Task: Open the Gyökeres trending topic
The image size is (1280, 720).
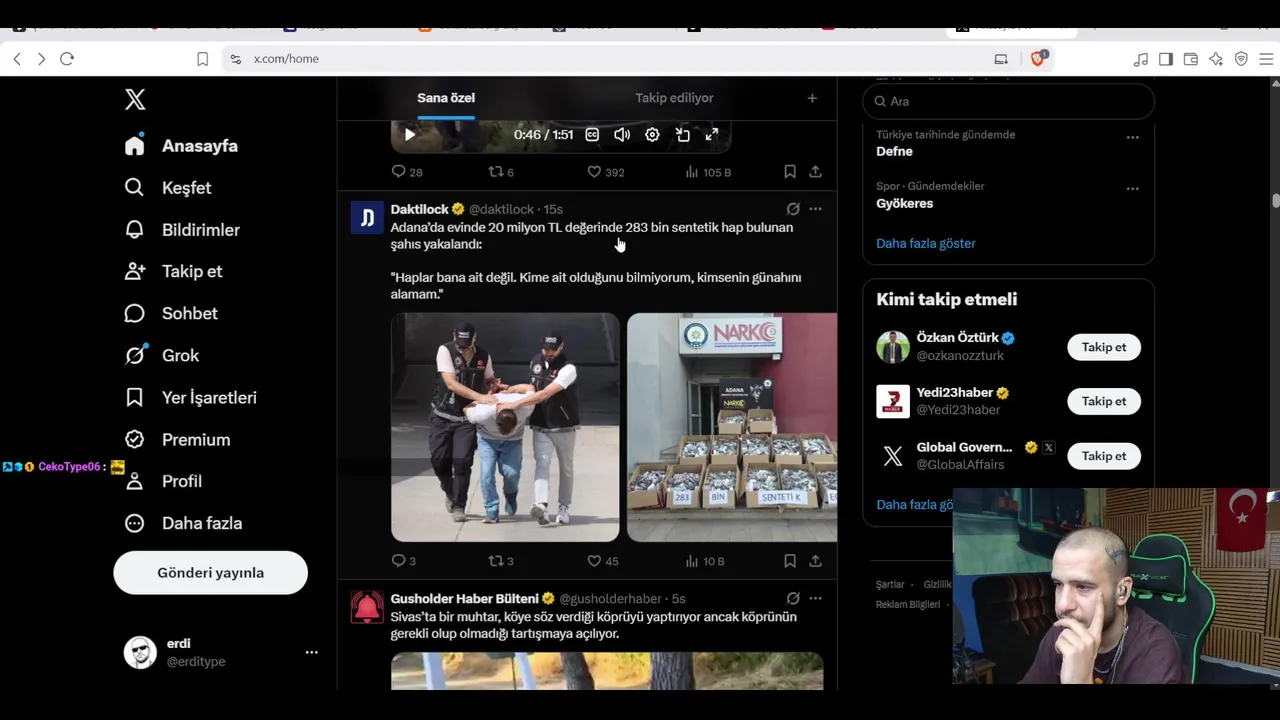Action: click(905, 204)
